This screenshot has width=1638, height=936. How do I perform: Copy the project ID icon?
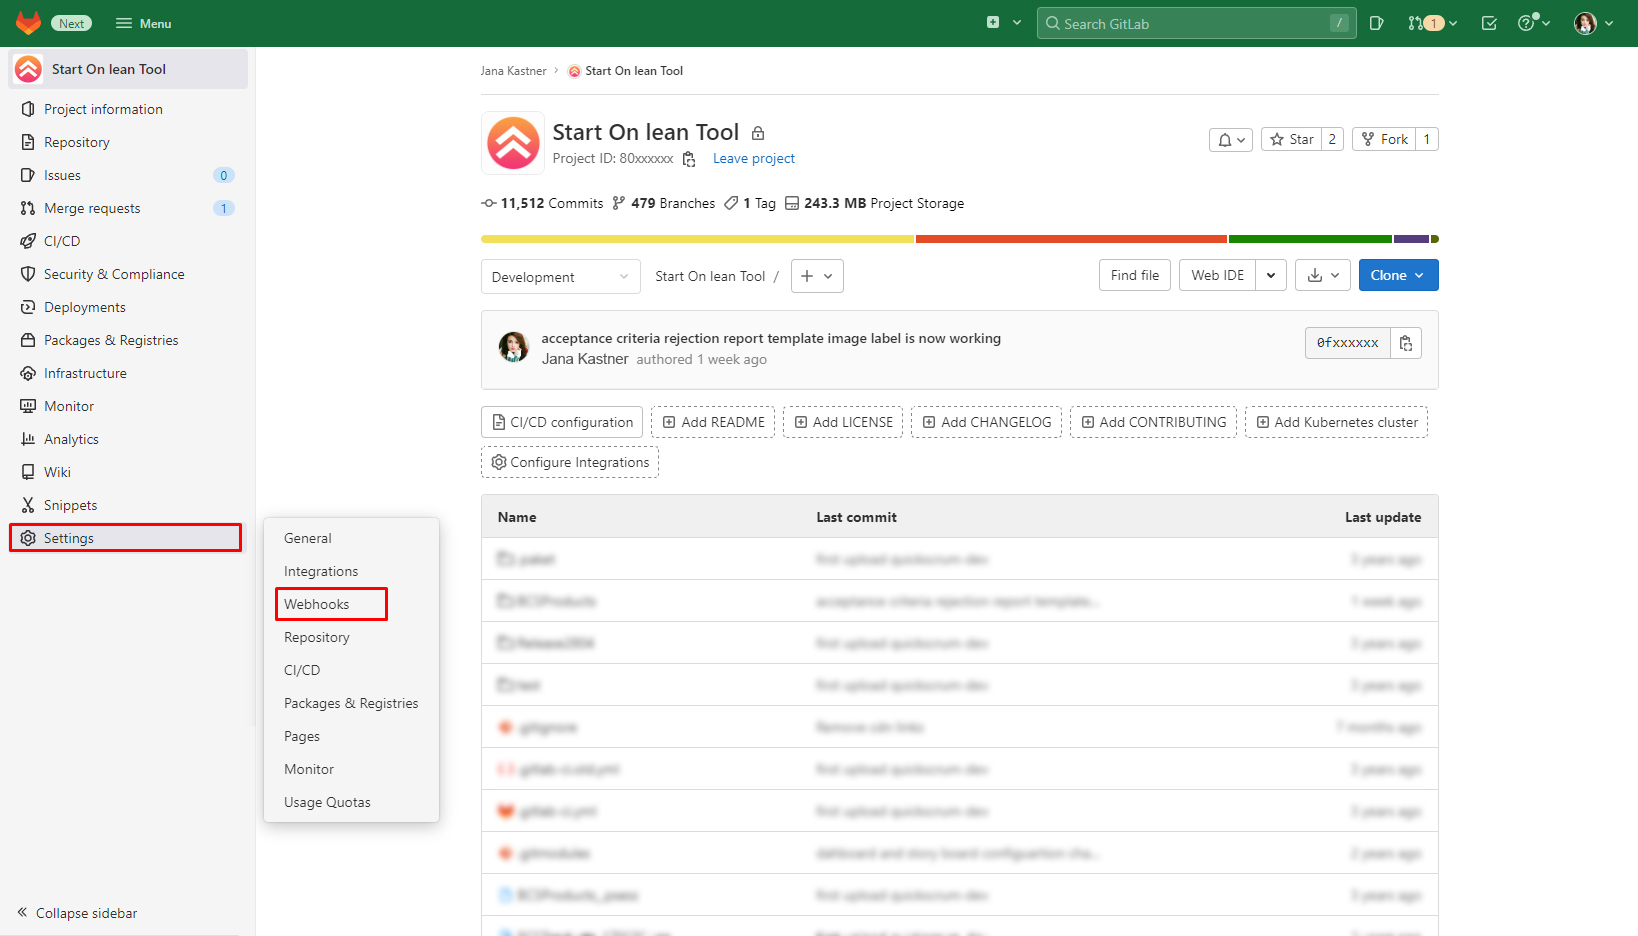[689, 159]
